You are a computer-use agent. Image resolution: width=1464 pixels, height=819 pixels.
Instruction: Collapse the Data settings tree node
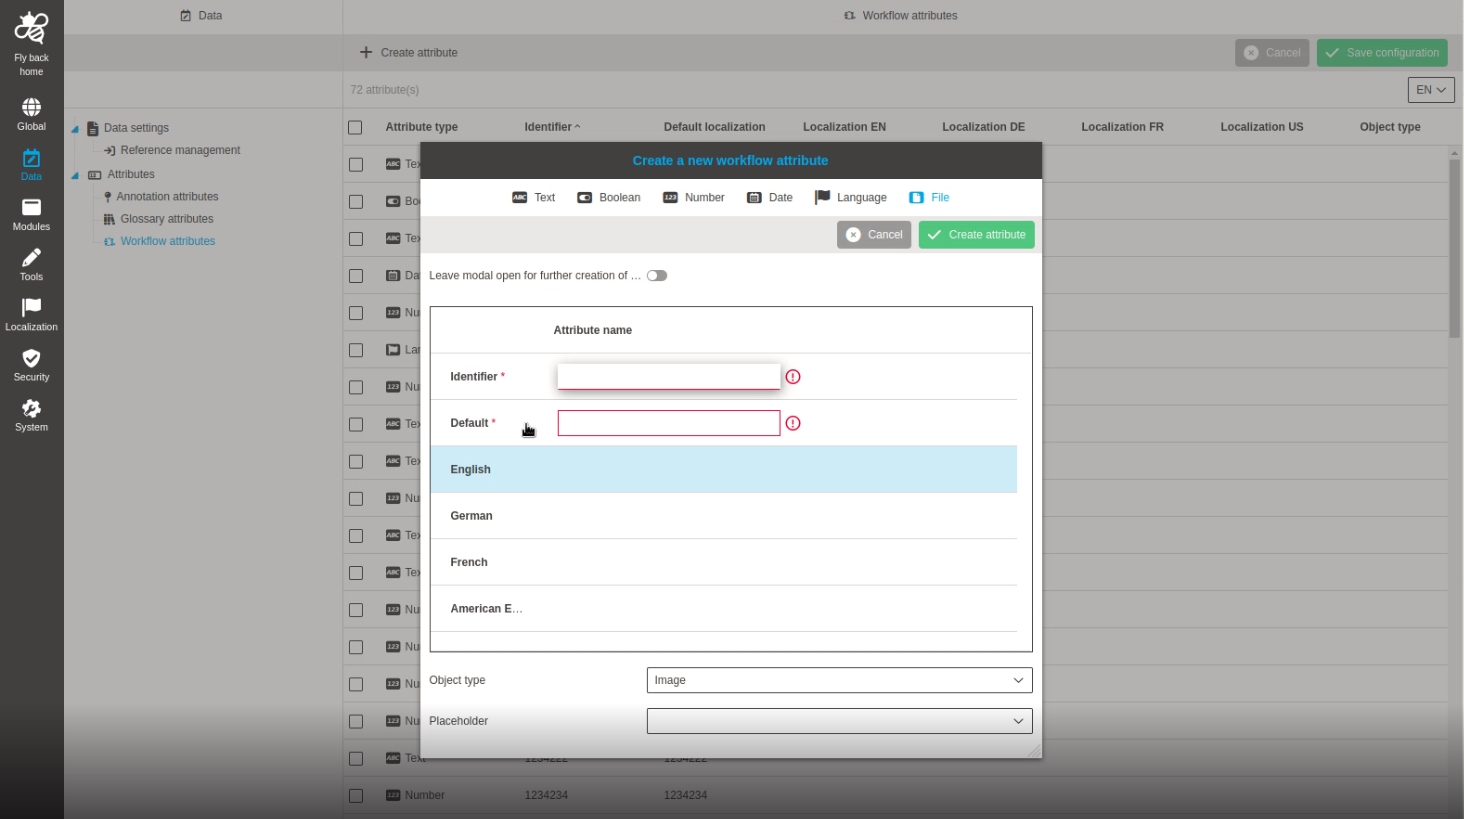[x=75, y=129]
